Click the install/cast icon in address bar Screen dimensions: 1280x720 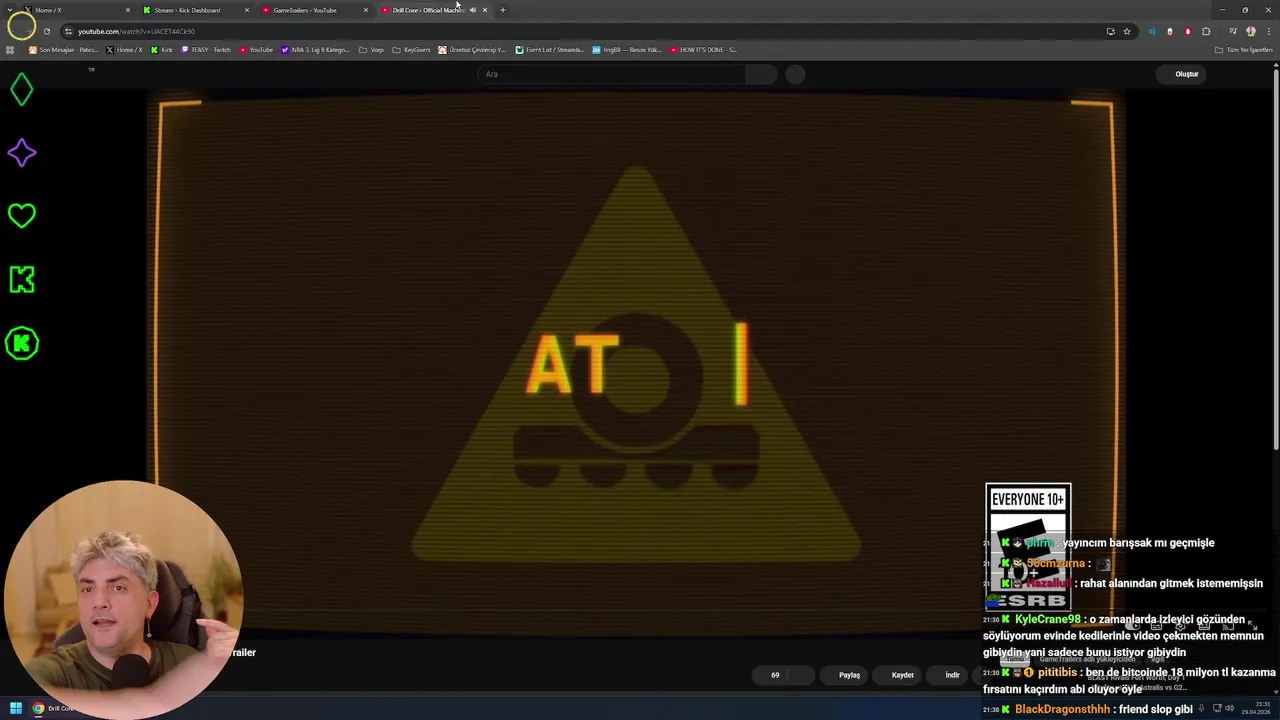[x=1110, y=31]
